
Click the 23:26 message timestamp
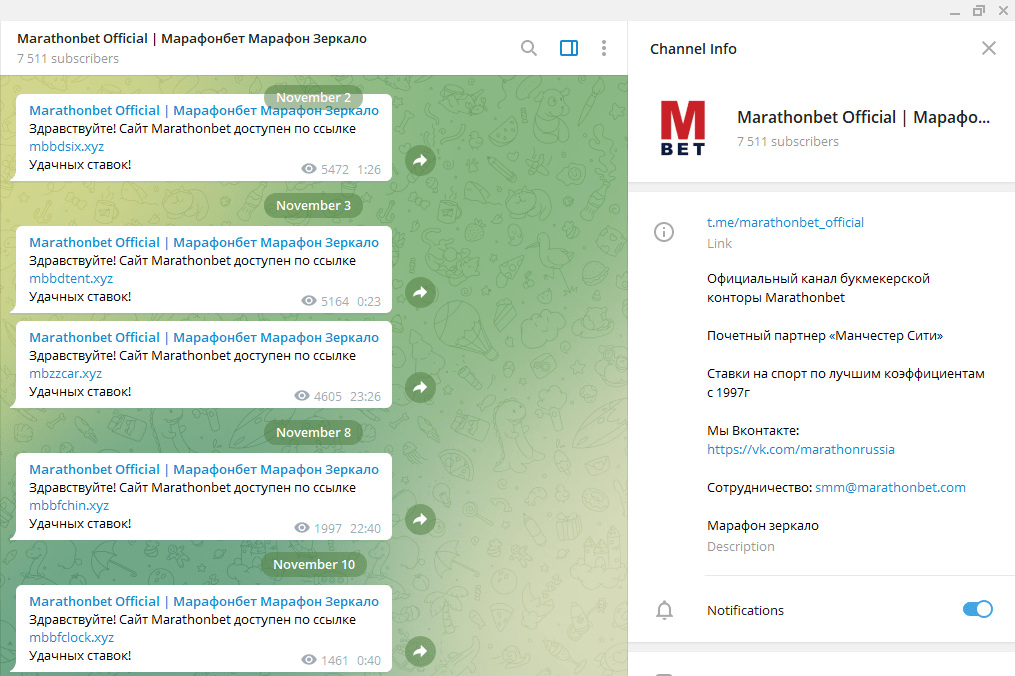point(365,396)
